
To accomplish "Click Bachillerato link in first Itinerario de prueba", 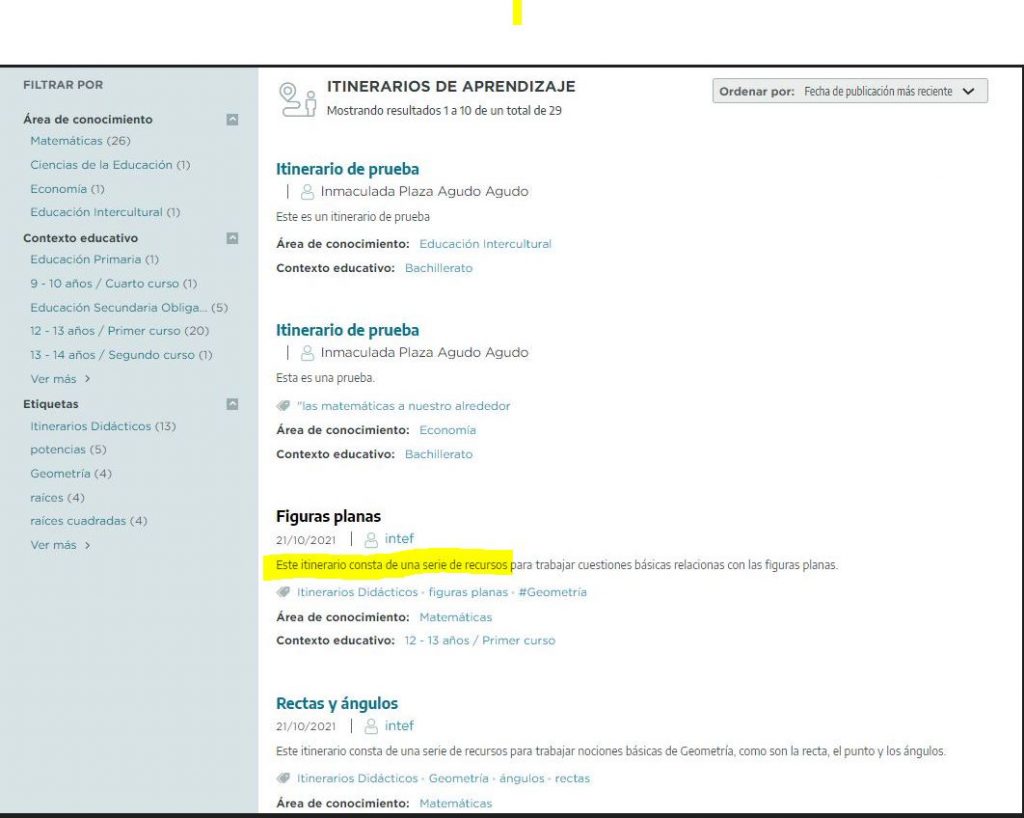I will (439, 268).
